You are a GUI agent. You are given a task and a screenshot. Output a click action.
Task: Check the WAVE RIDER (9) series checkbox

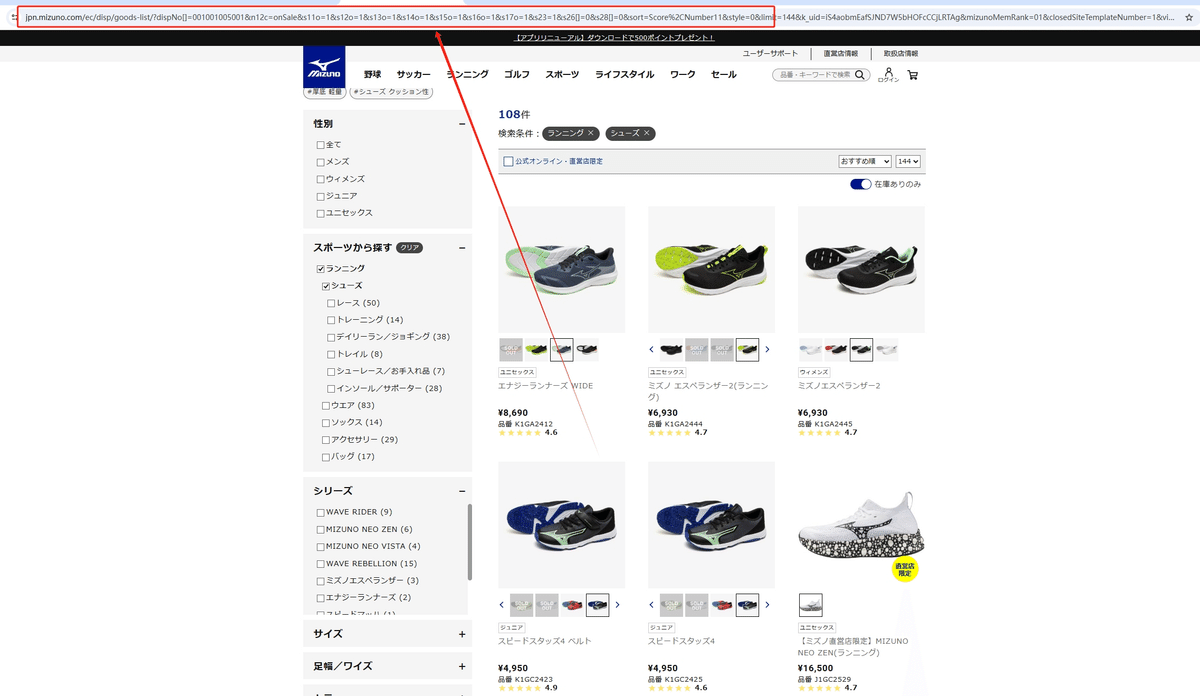321,513
